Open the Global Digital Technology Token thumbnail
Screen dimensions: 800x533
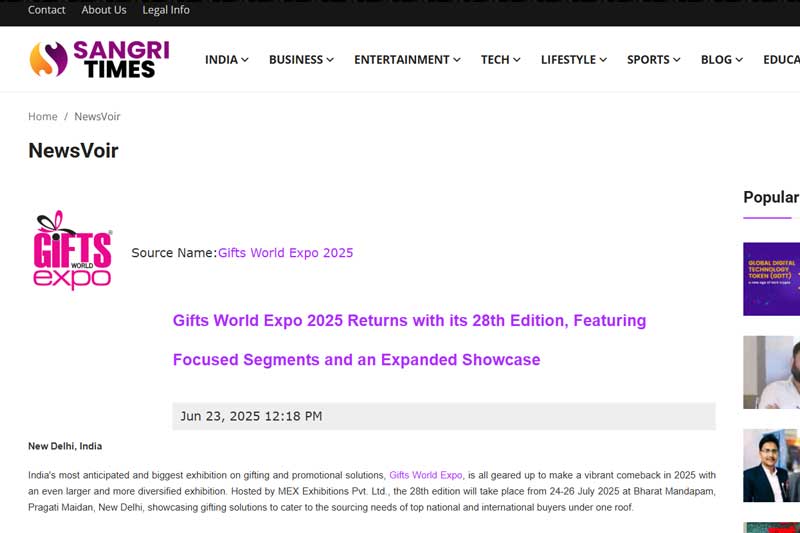(x=771, y=279)
